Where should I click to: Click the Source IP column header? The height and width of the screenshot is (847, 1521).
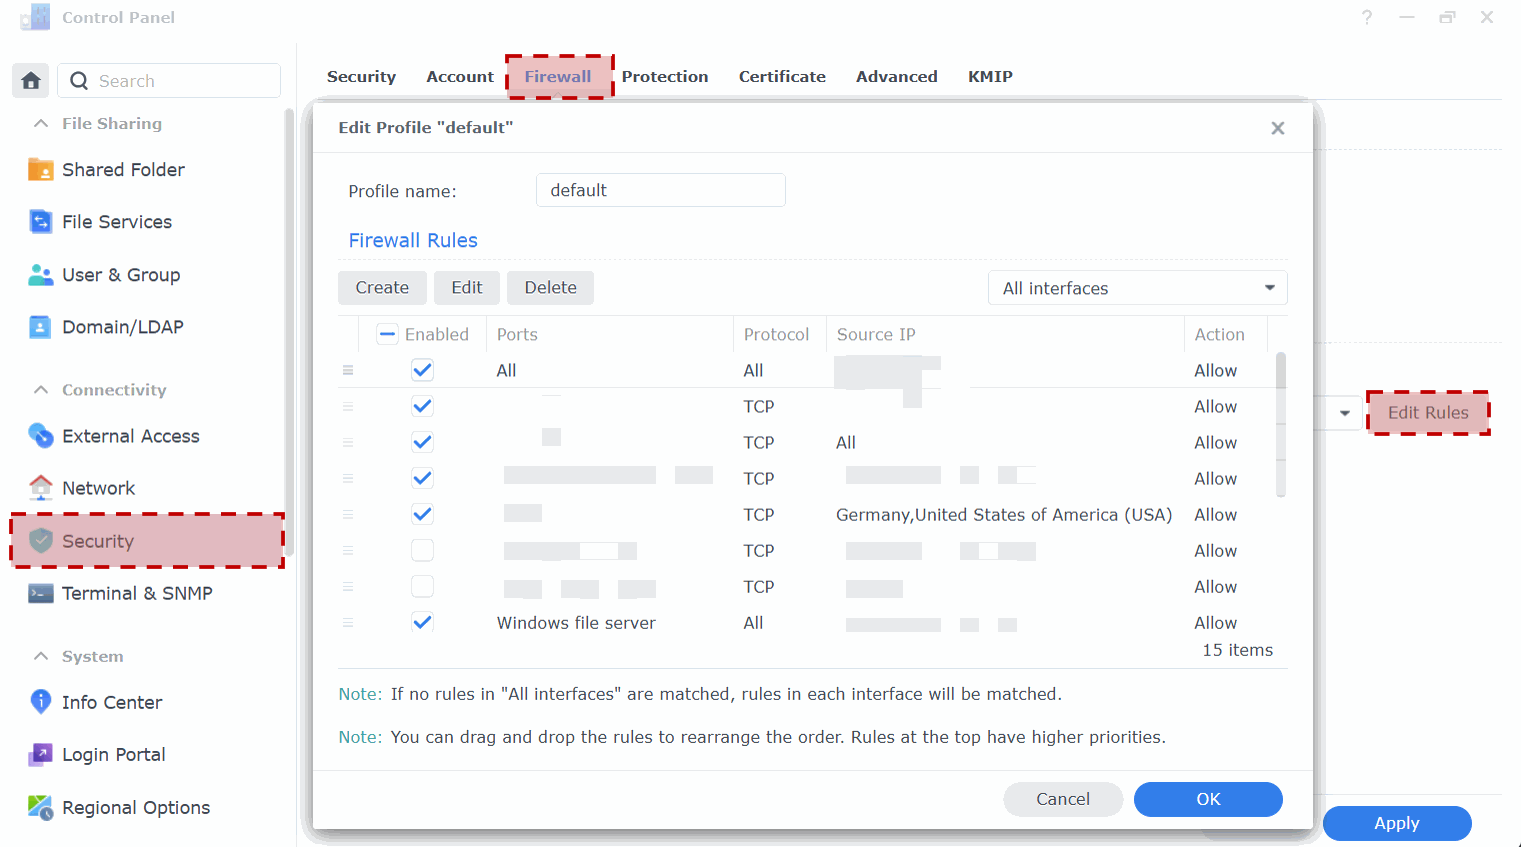click(x=876, y=334)
